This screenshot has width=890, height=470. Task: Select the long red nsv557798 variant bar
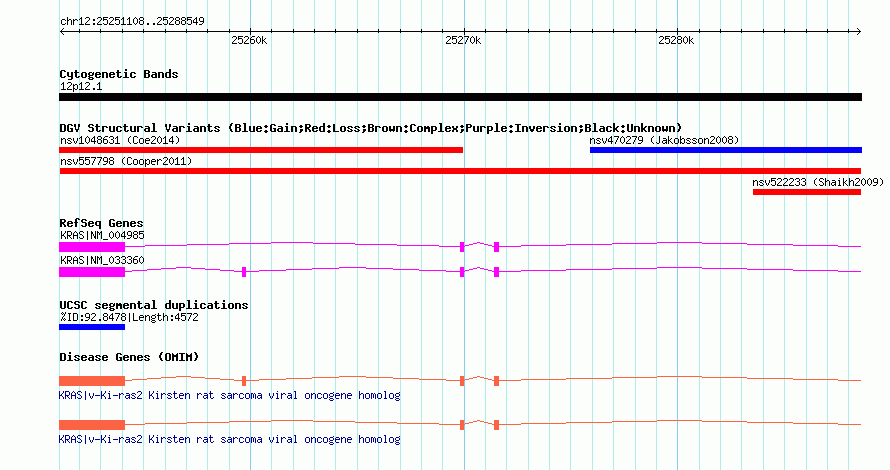click(460, 171)
